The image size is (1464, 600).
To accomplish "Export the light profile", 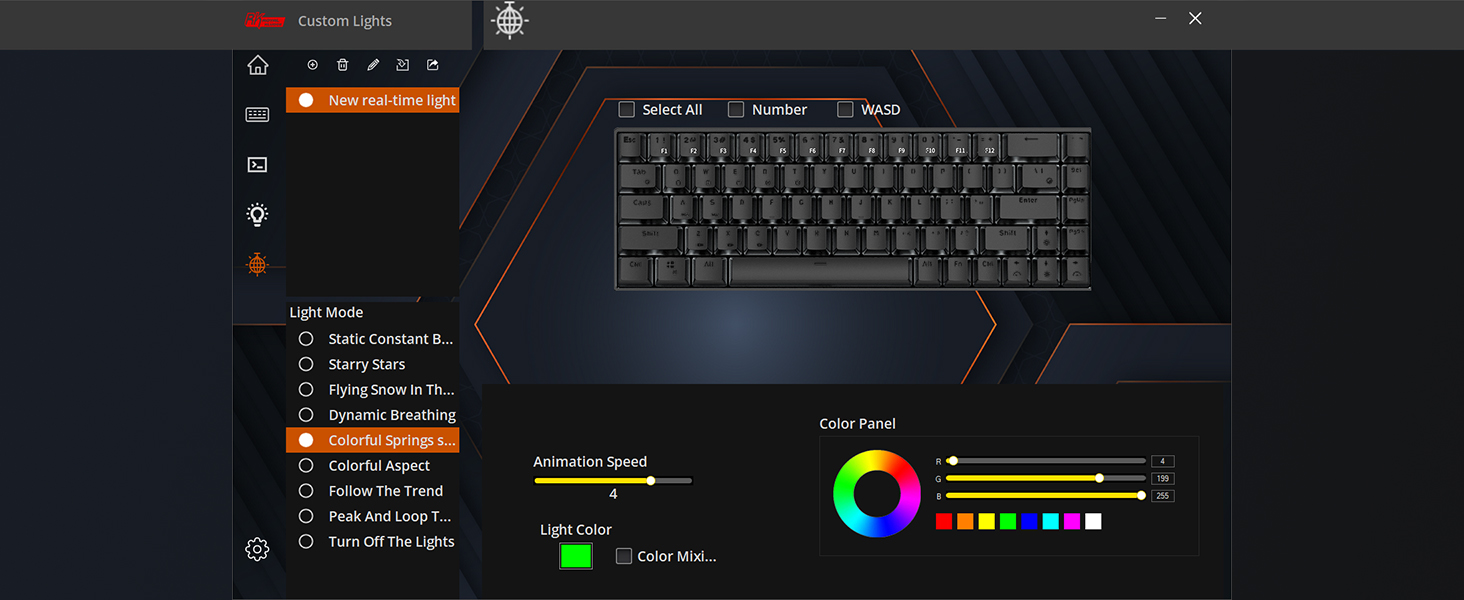I will [x=433, y=65].
